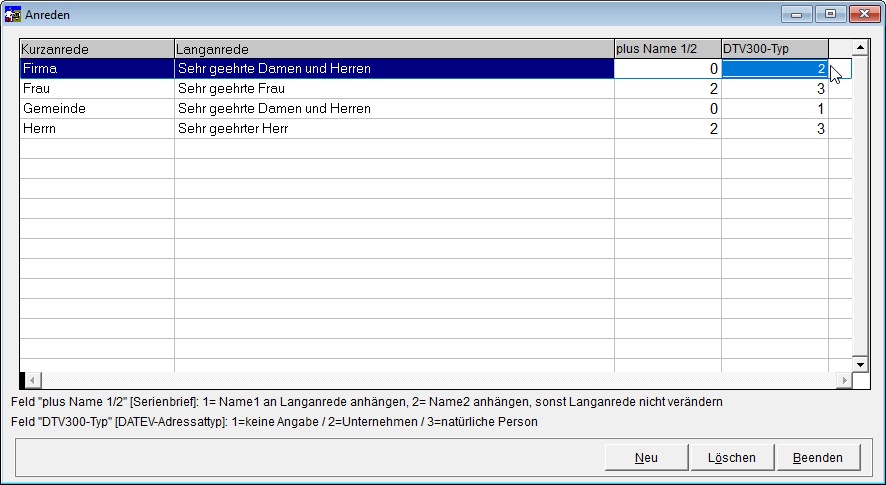The height and width of the screenshot is (485, 886).
Task: Click the Kurzanrede column header
Action: (x=97, y=49)
